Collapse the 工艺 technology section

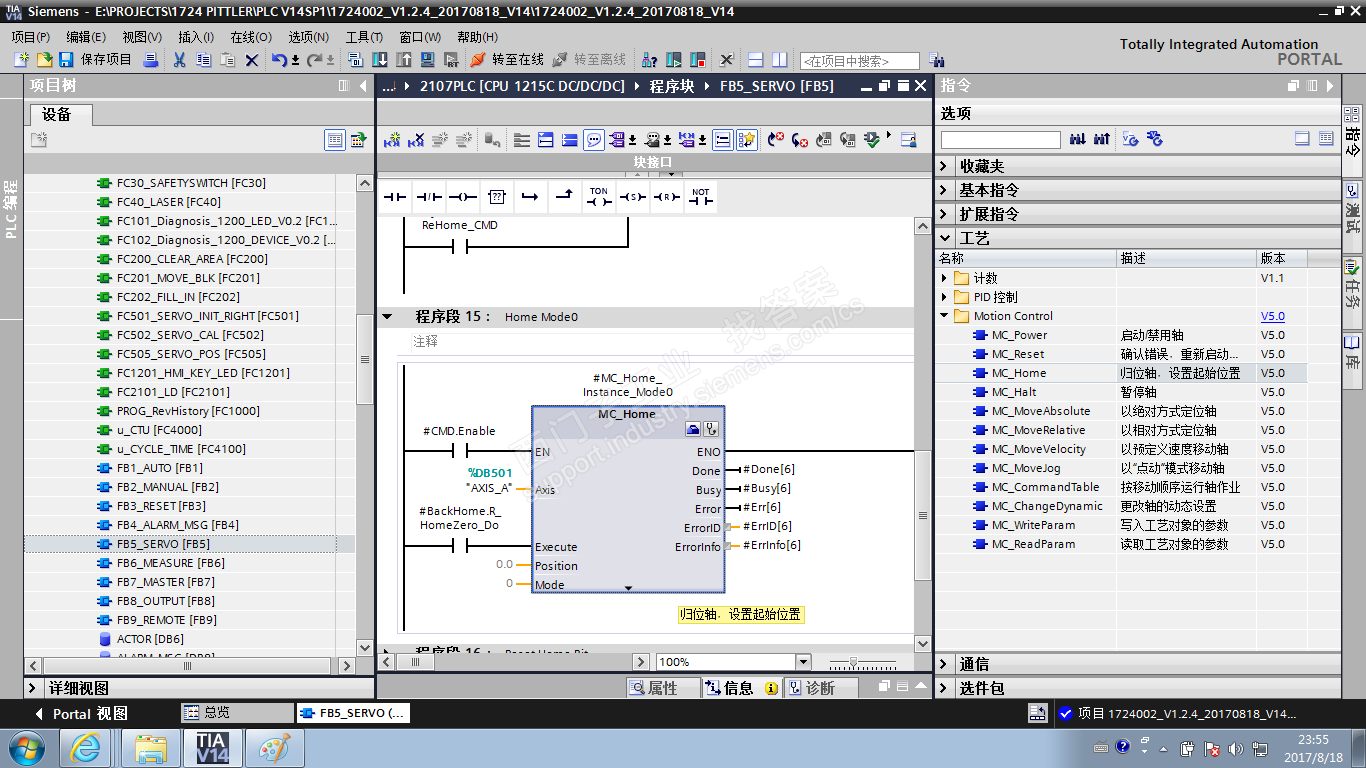tap(945, 238)
